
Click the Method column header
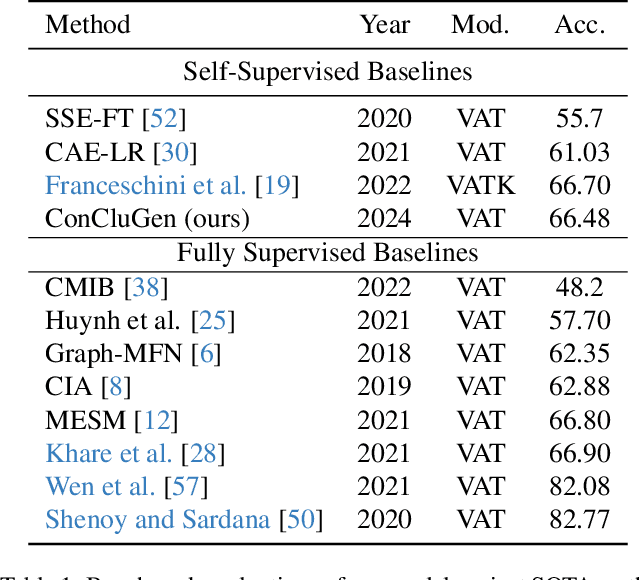pyautogui.click(x=88, y=24)
